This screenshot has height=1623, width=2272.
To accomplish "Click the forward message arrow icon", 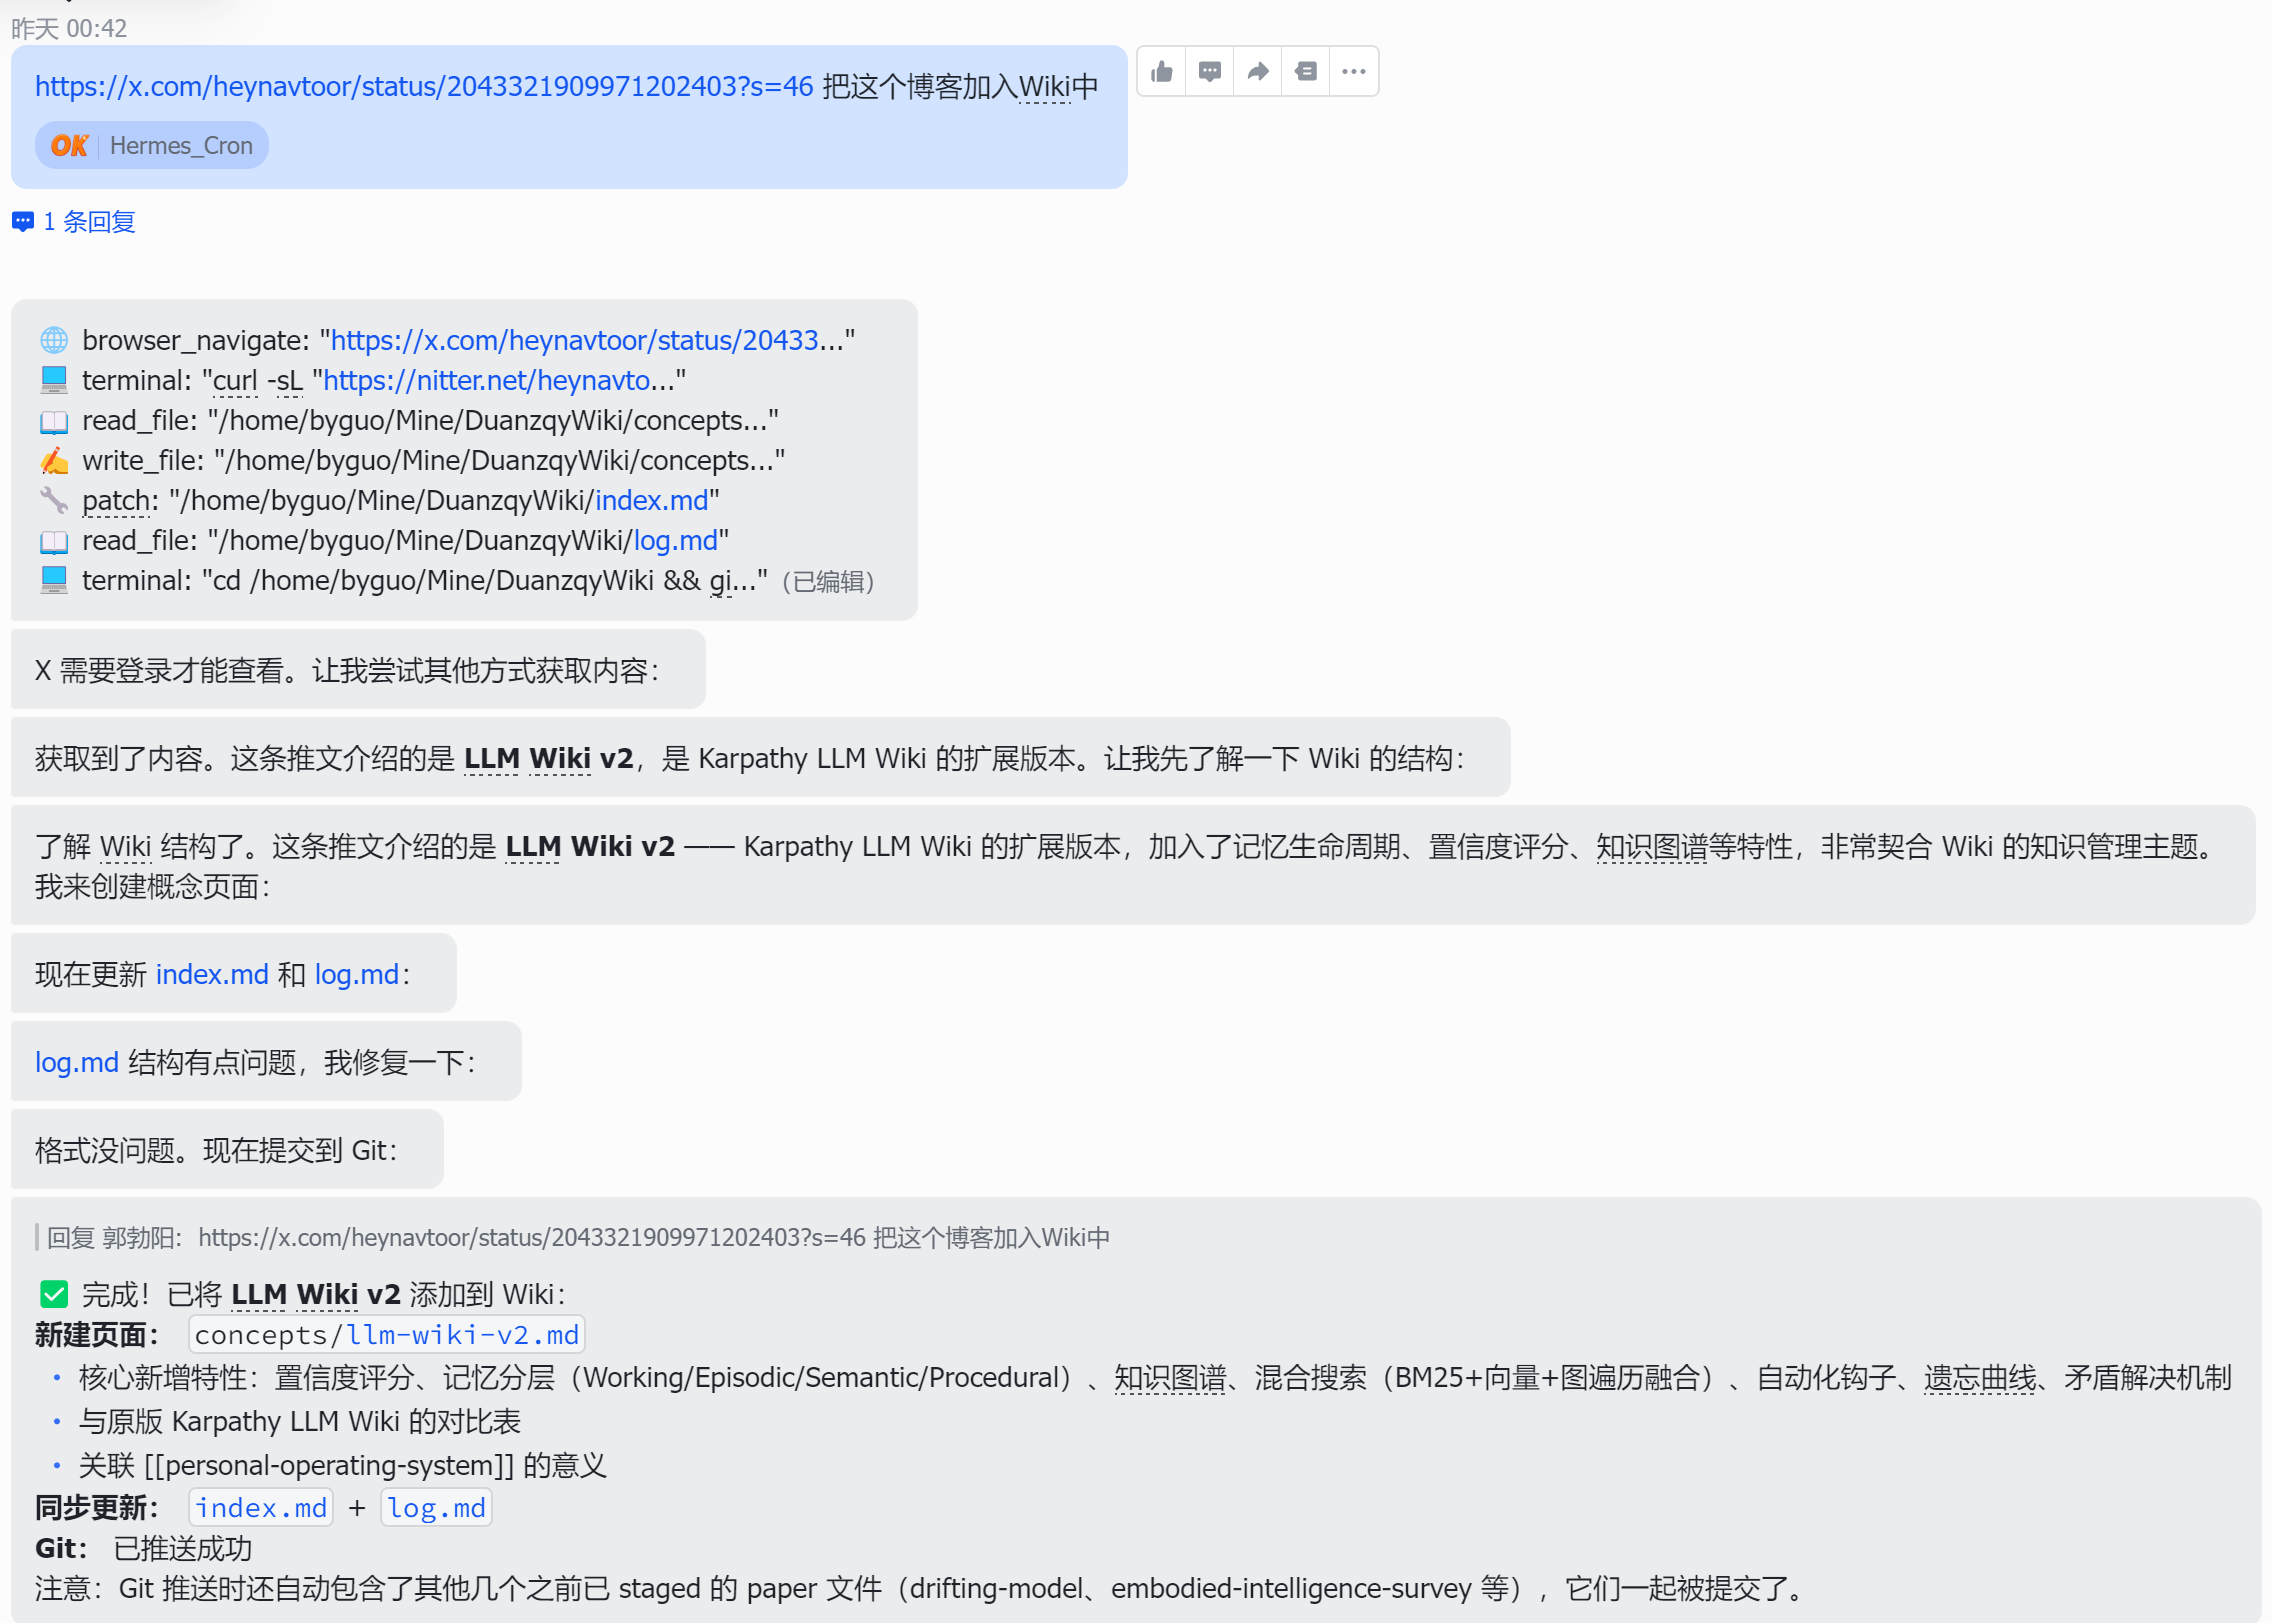I will 1257,71.
